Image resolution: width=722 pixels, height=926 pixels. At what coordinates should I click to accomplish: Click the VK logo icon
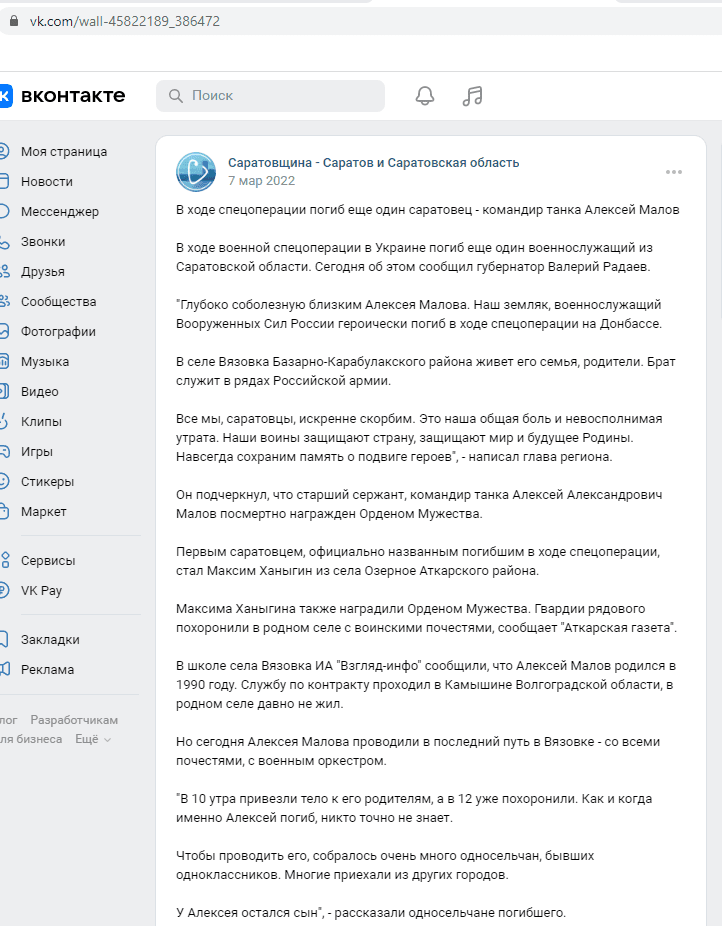point(5,96)
